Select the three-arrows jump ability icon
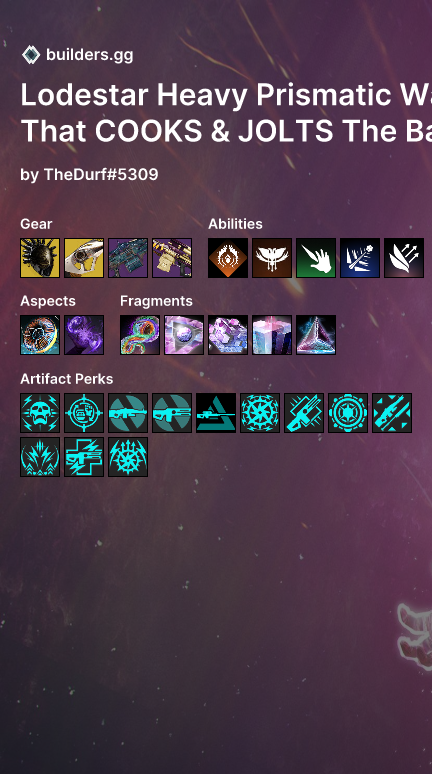432x774 pixels. [404, 258]
